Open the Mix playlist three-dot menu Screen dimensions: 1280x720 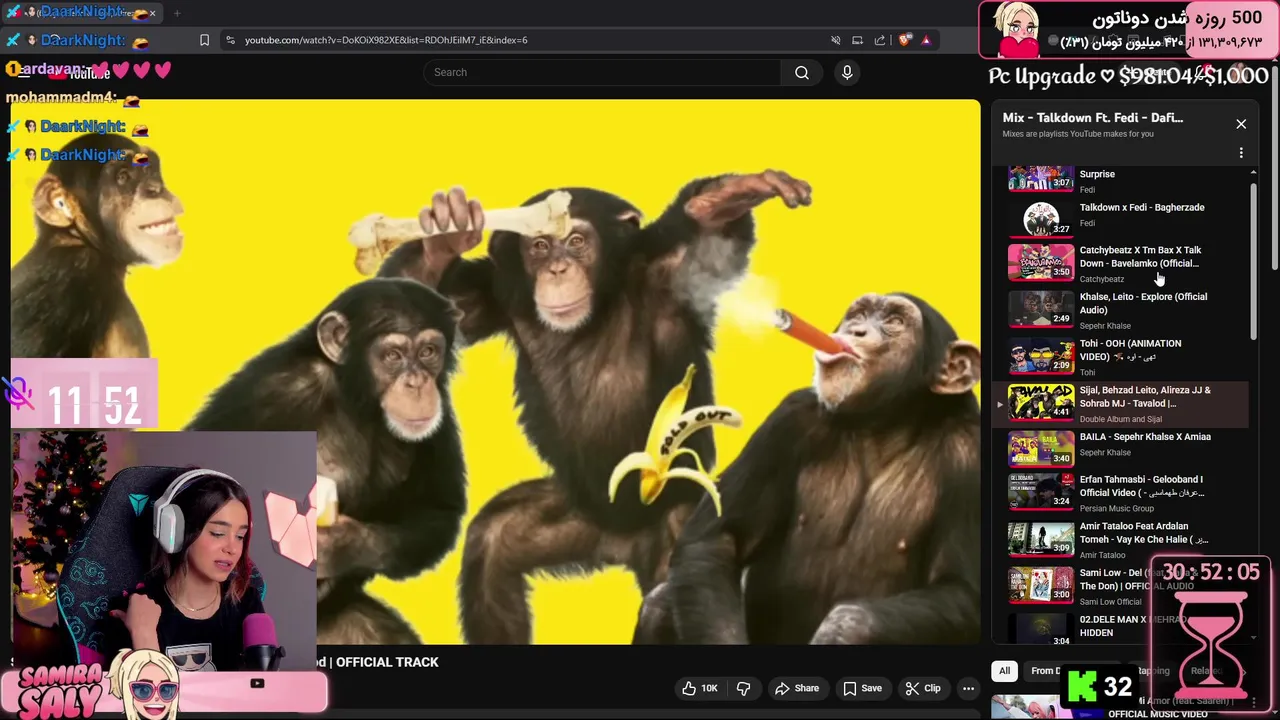[x=1241, y=153]
